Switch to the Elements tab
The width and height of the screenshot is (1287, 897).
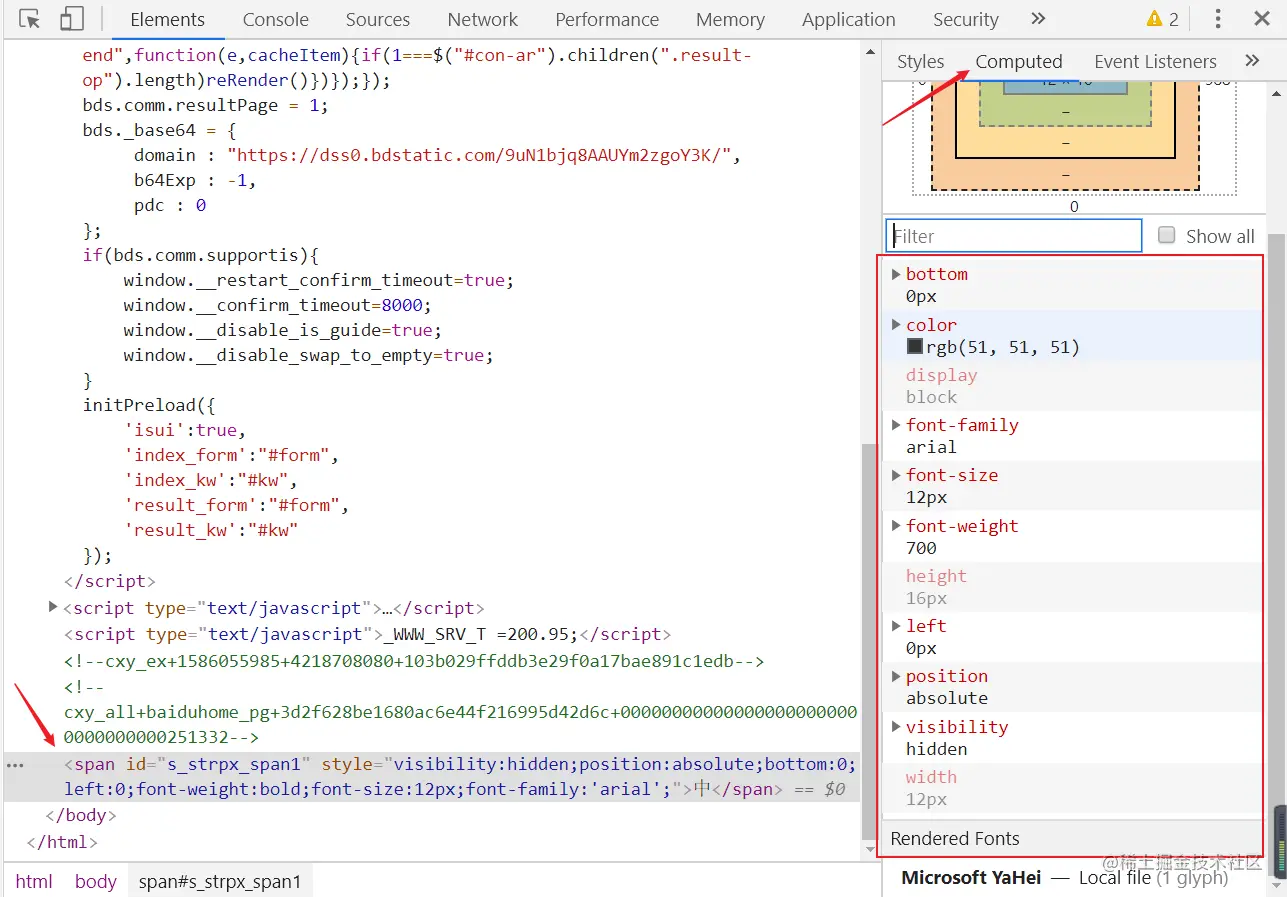point(167,19)
